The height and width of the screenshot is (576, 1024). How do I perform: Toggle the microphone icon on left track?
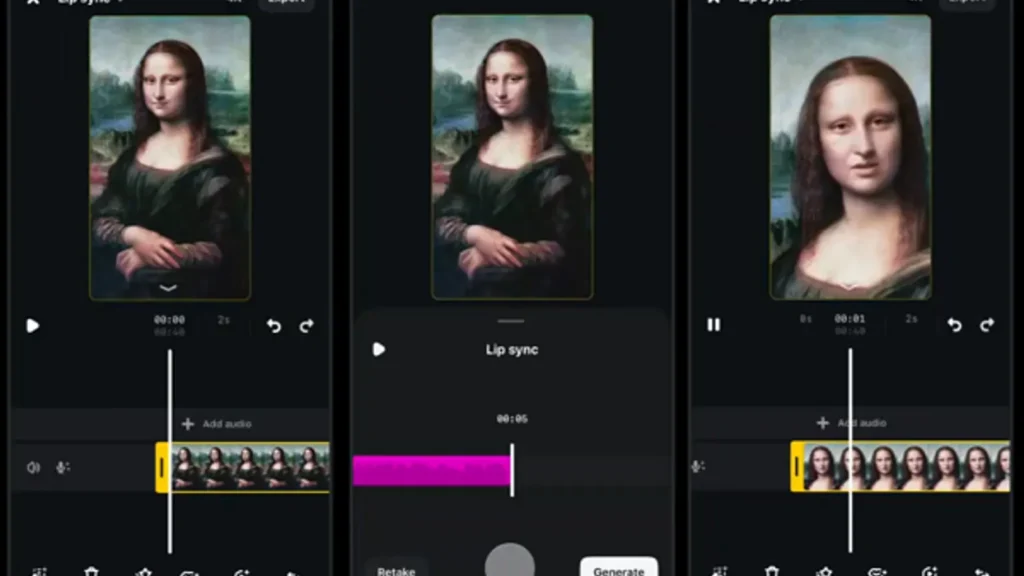(63, 467)
